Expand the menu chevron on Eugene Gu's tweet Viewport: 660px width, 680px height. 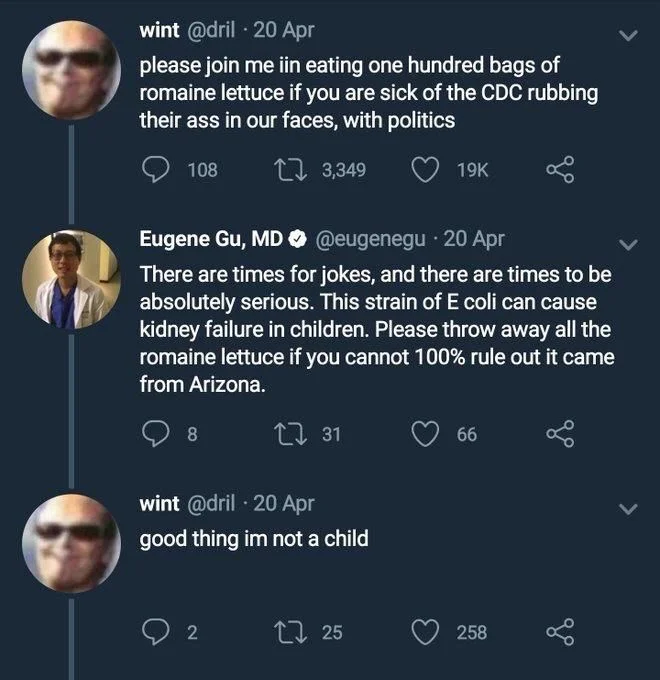(x=628, y=245)
